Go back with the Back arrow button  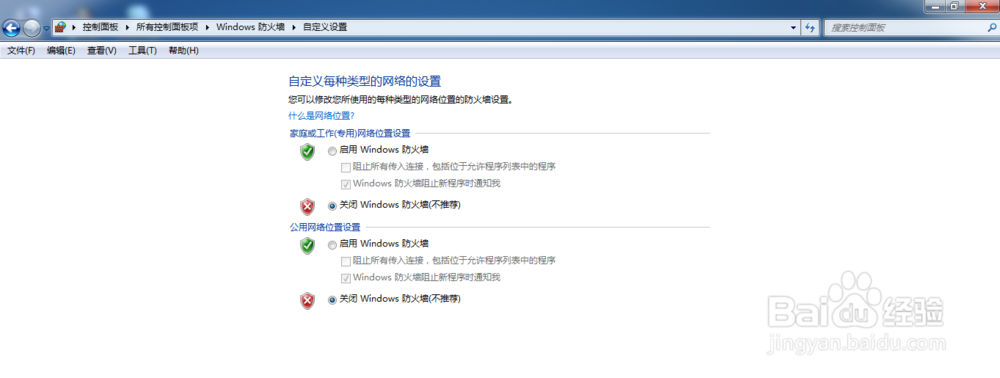[x=11, y=28]
